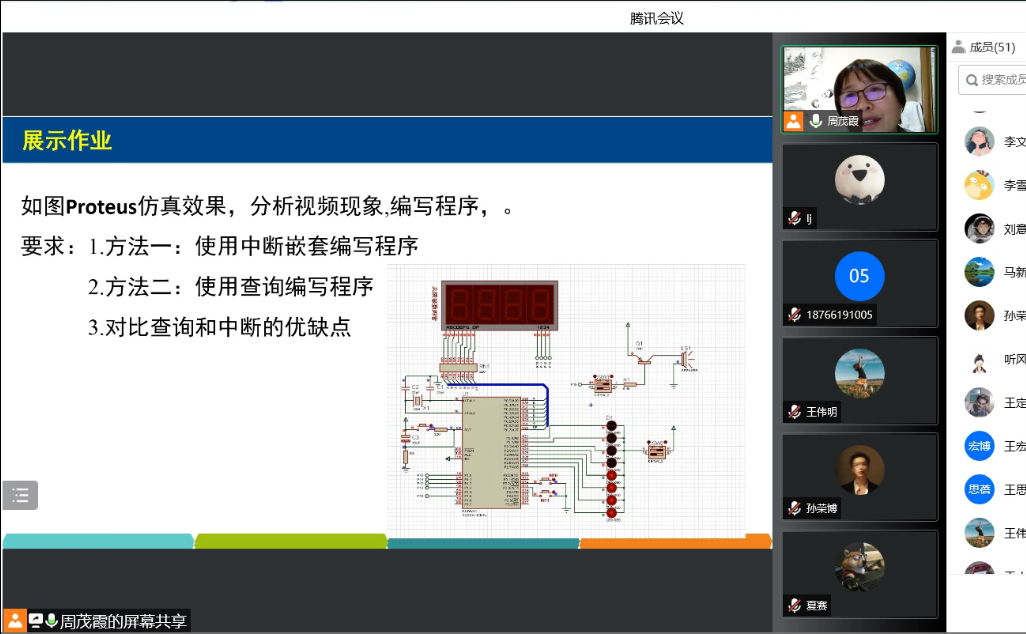This screenshot has width=1026, height=634.
Task: Click the orange host icon on 周茂霞's video
Action: [793, 121]
